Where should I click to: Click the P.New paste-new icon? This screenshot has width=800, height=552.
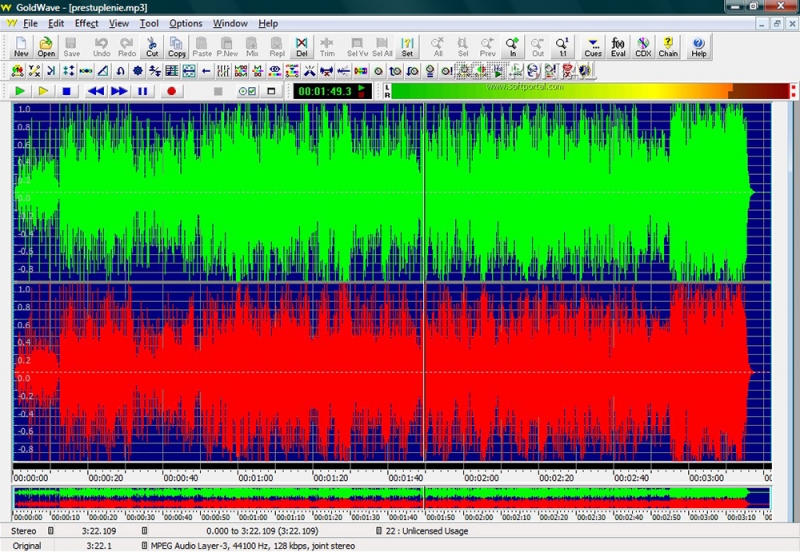click(x=227, y=46)
